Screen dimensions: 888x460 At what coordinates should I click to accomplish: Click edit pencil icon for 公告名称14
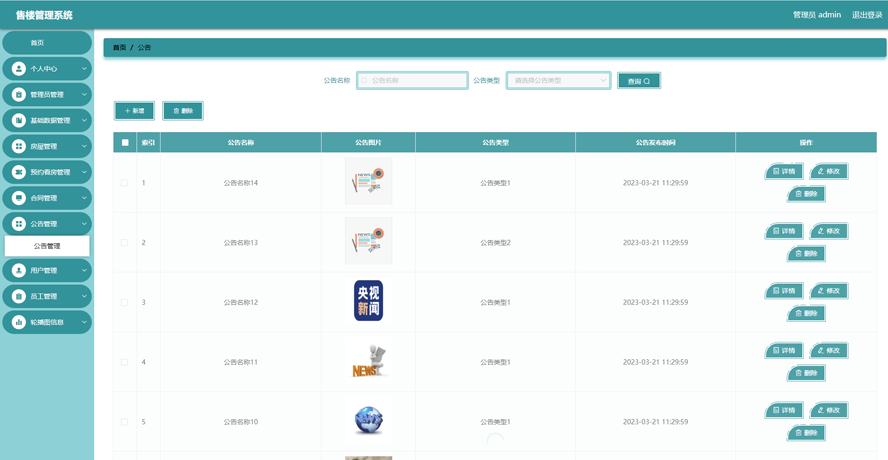(821, 171)
